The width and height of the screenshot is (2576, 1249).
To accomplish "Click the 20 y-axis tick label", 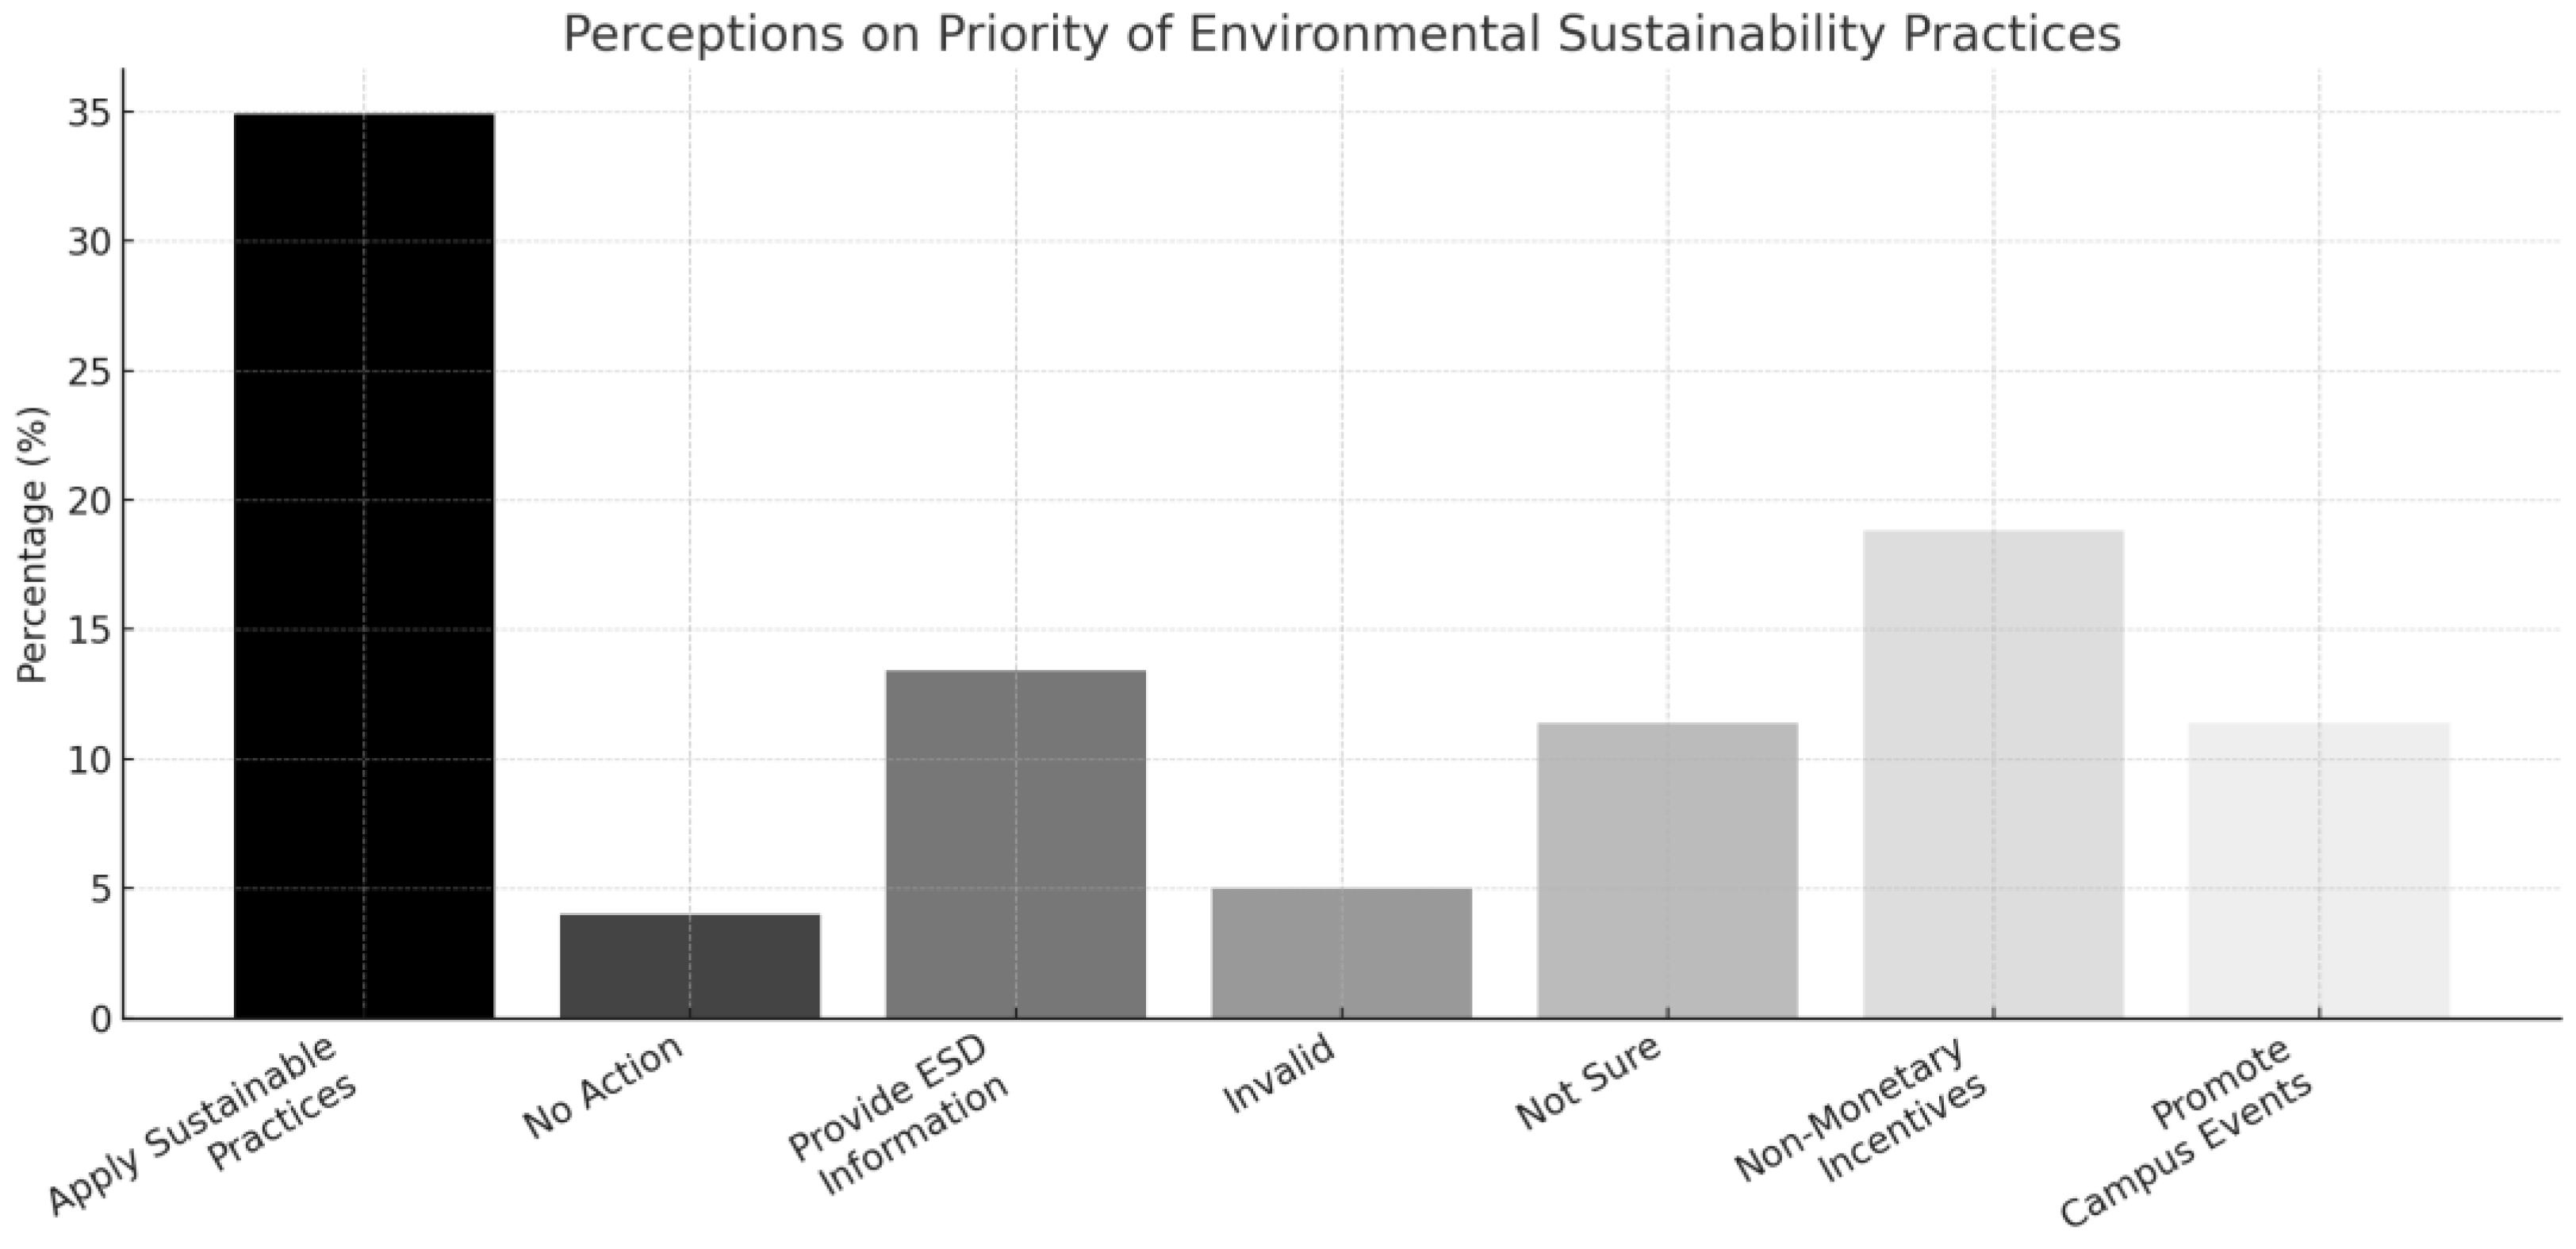I will coord(89,501).
